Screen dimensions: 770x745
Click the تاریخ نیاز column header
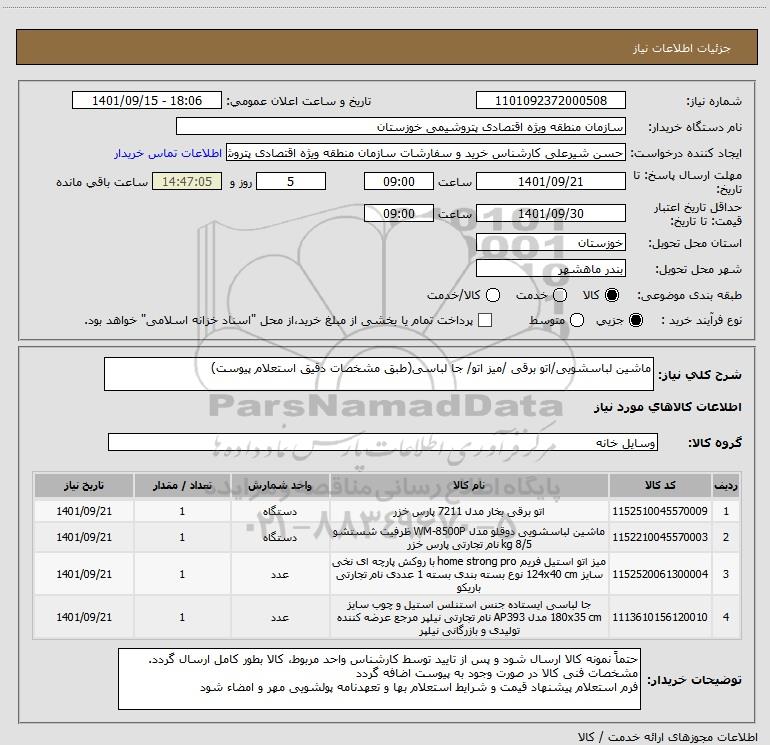pyautogui.click(x=84, y=486)
